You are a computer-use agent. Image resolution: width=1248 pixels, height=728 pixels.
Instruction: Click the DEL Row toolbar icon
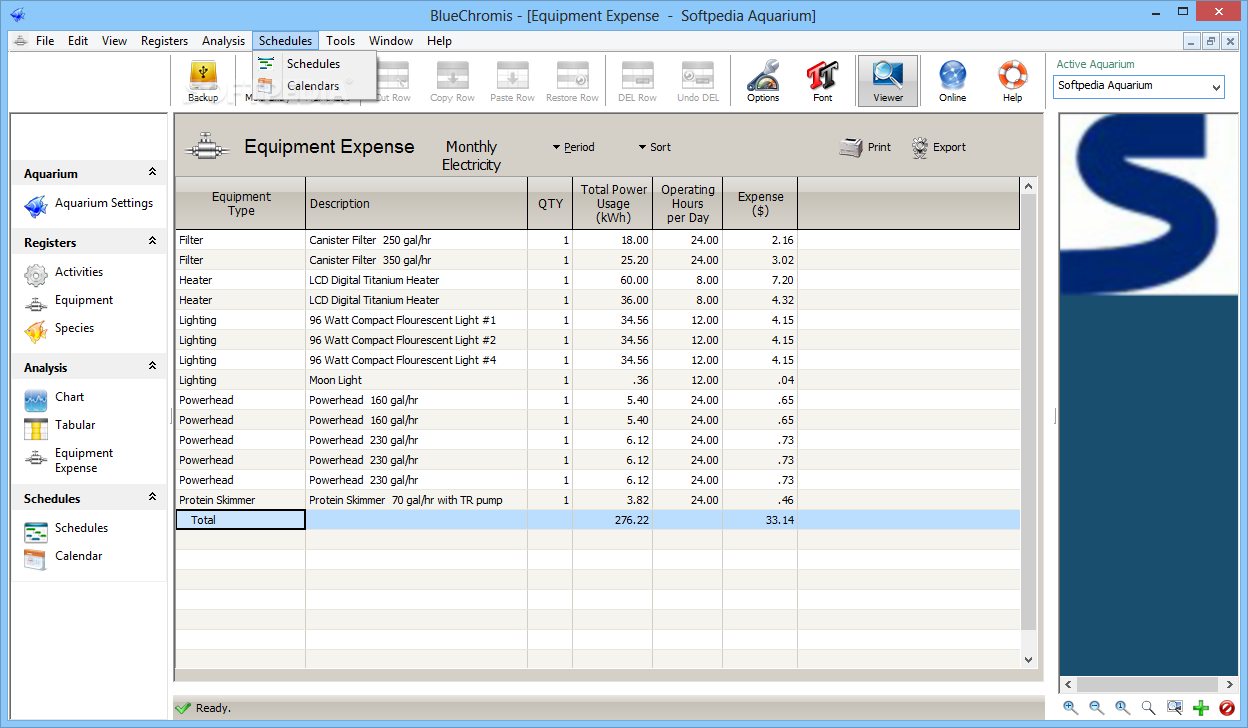637,81
